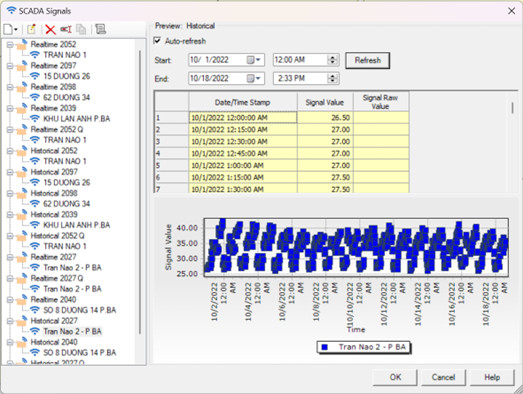The width and height of the screenshot is (523, 394).
Task: Select SO 8 DUONG 14 P.BA under Historical 2040
Action: [80, 353]
